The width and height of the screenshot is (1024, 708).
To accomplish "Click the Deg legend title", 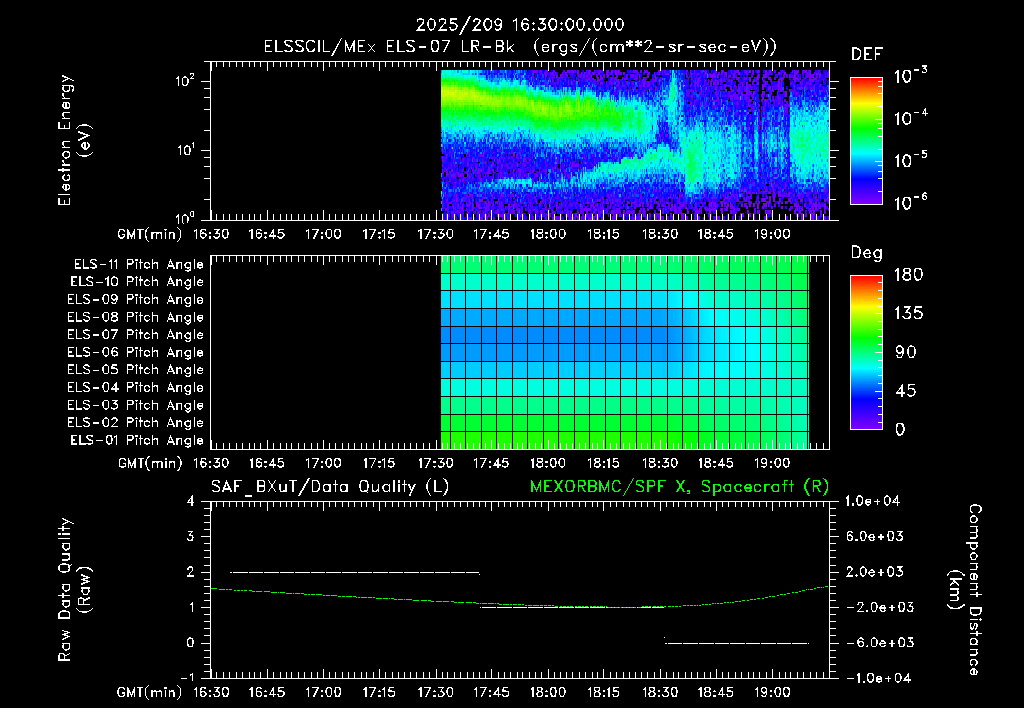I will [x=867, y=253].
